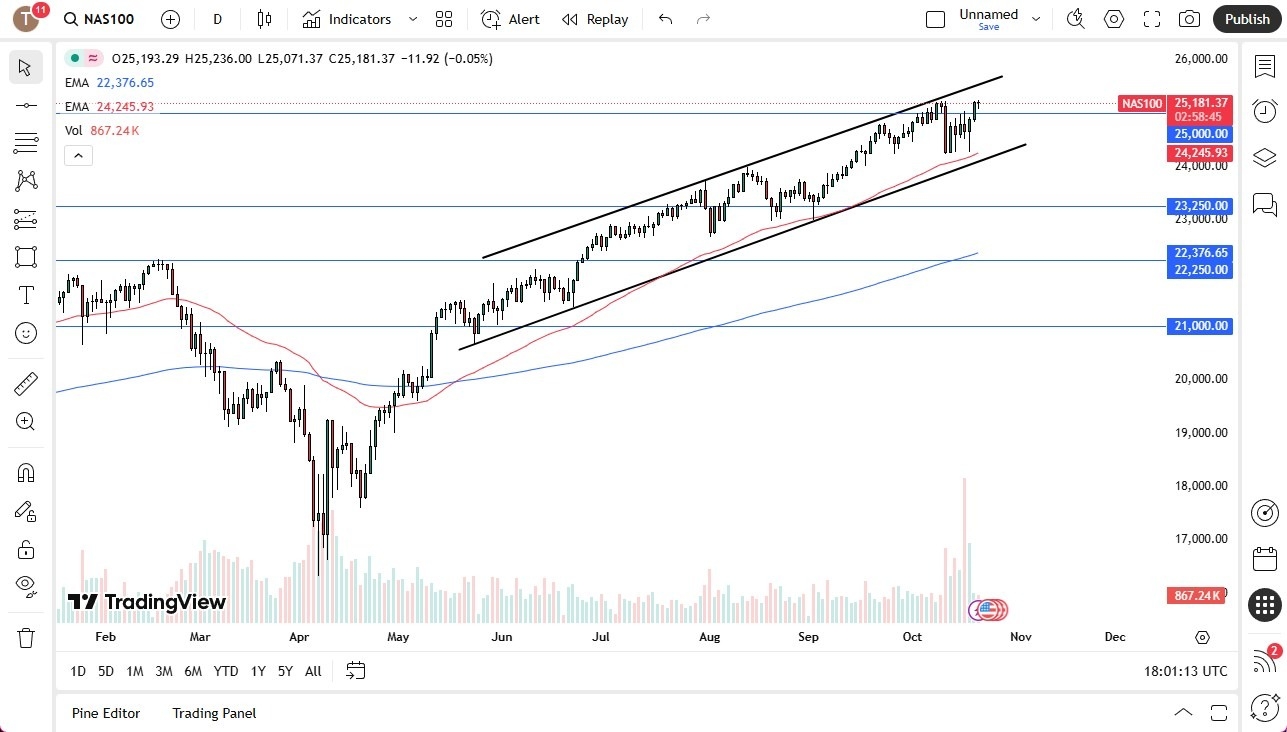The height and width of the screenshot is (732, 1287).
Task: Select the text annotation tool
Action: tap(26, 294)
